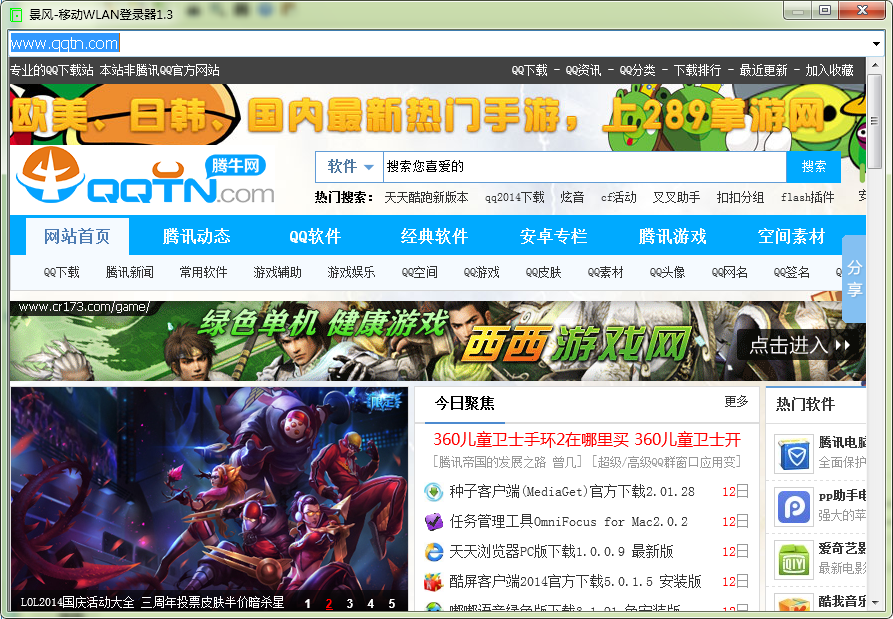
Task: Click the blue 搜索 button
Action: pyautogui.click(x=813, y=167)
